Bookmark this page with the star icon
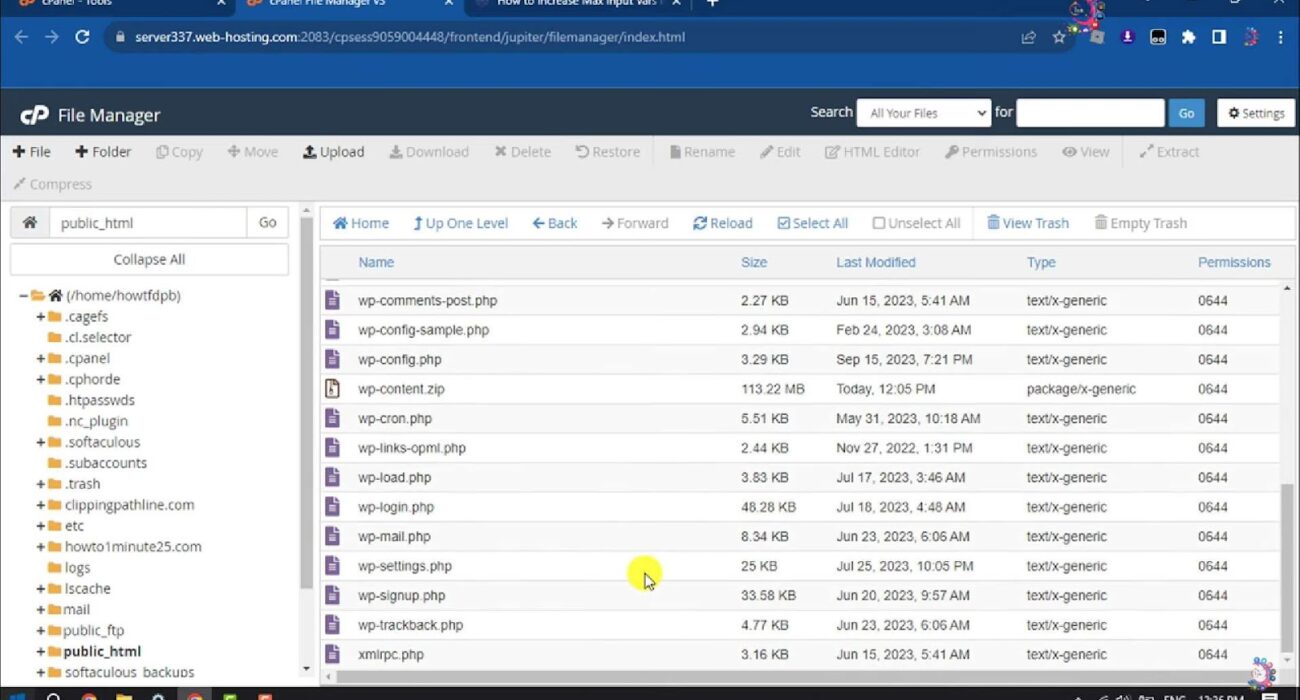 1059,37
